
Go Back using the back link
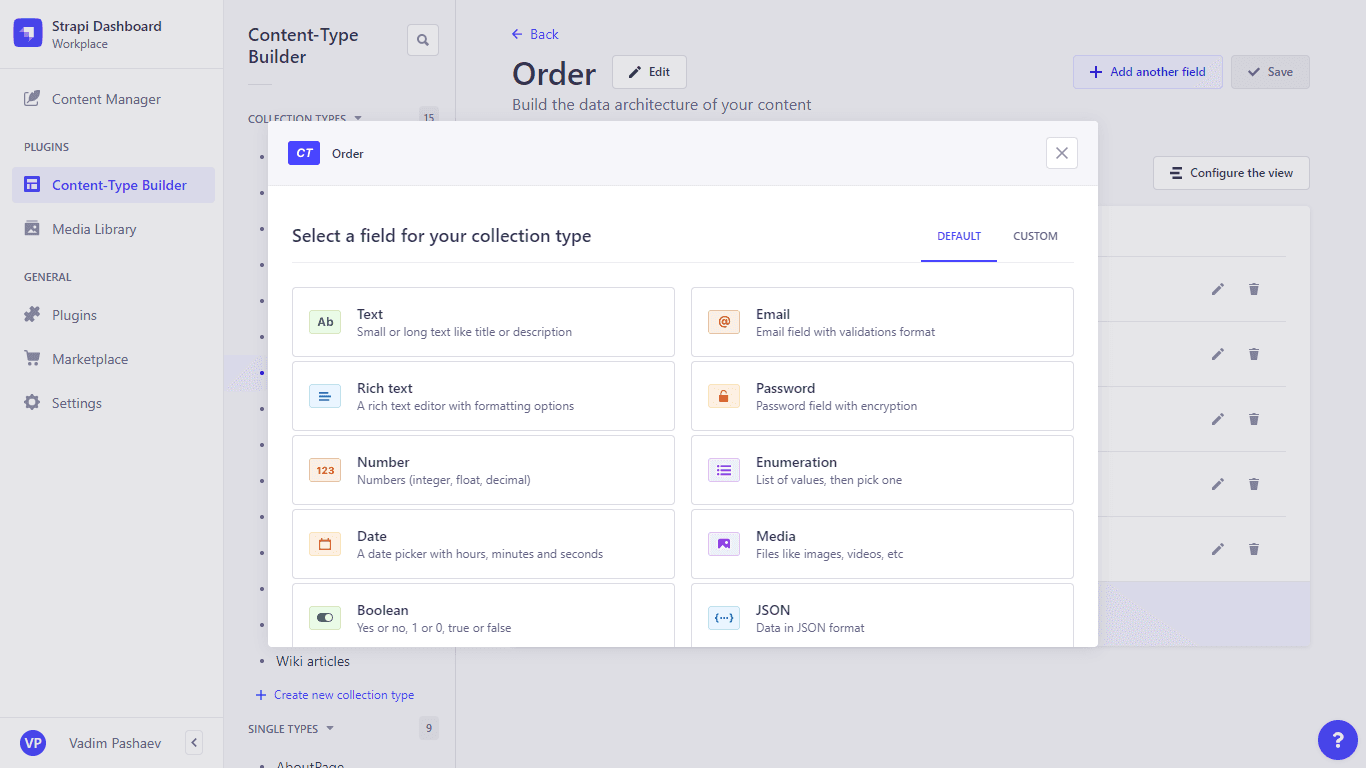[535, 34]
